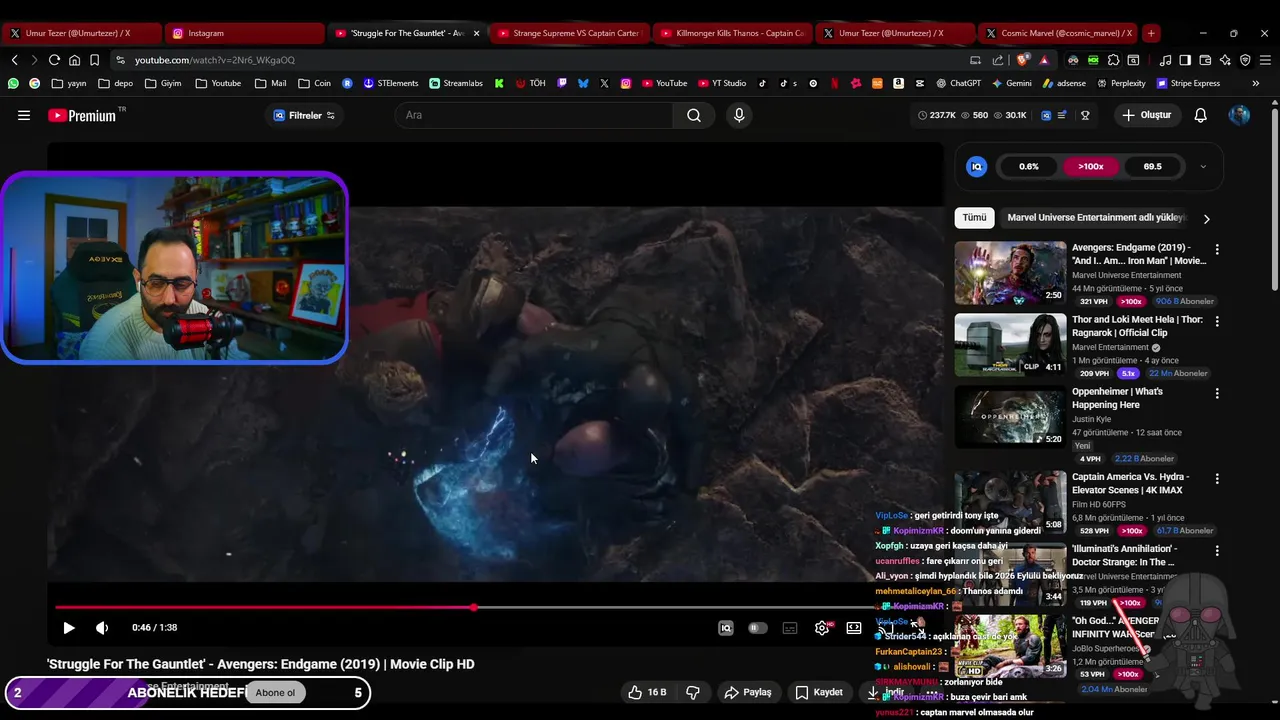Open the YouTube hamburger guide menu
The width and height of the screenshot is (1280, 720).
tap(24, 115)
